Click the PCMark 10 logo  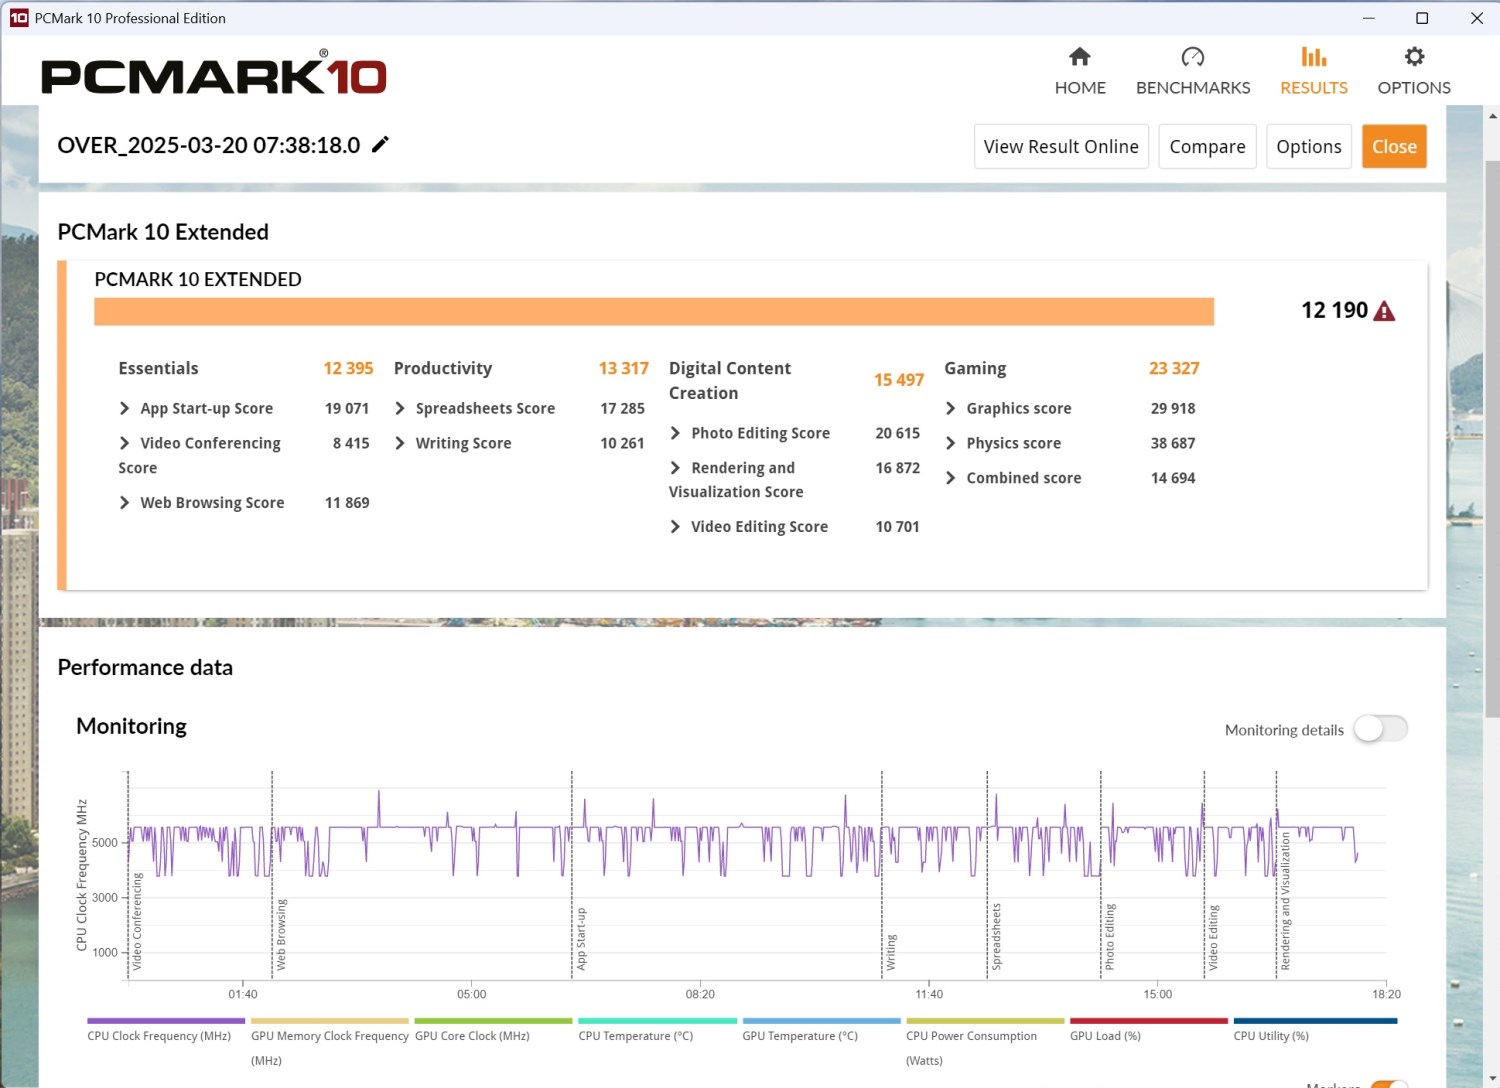214,72
